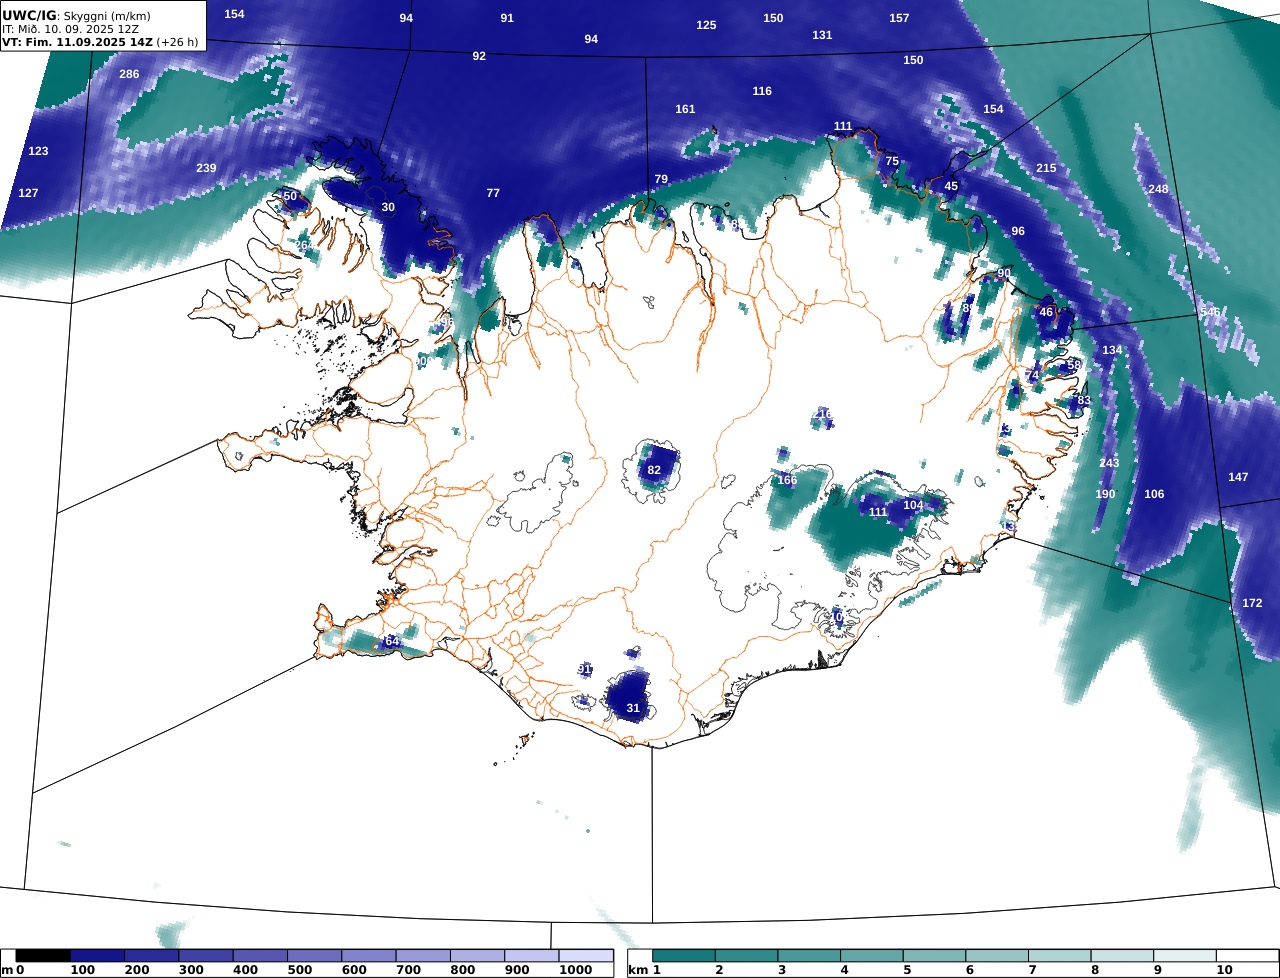
Task: Select the palest 9–10 km legend swatch
Action: click(1184, 956)
